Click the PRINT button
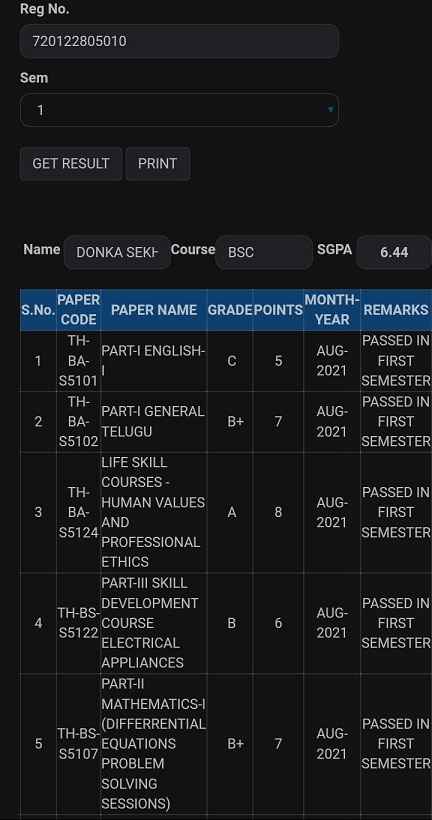 157,164
